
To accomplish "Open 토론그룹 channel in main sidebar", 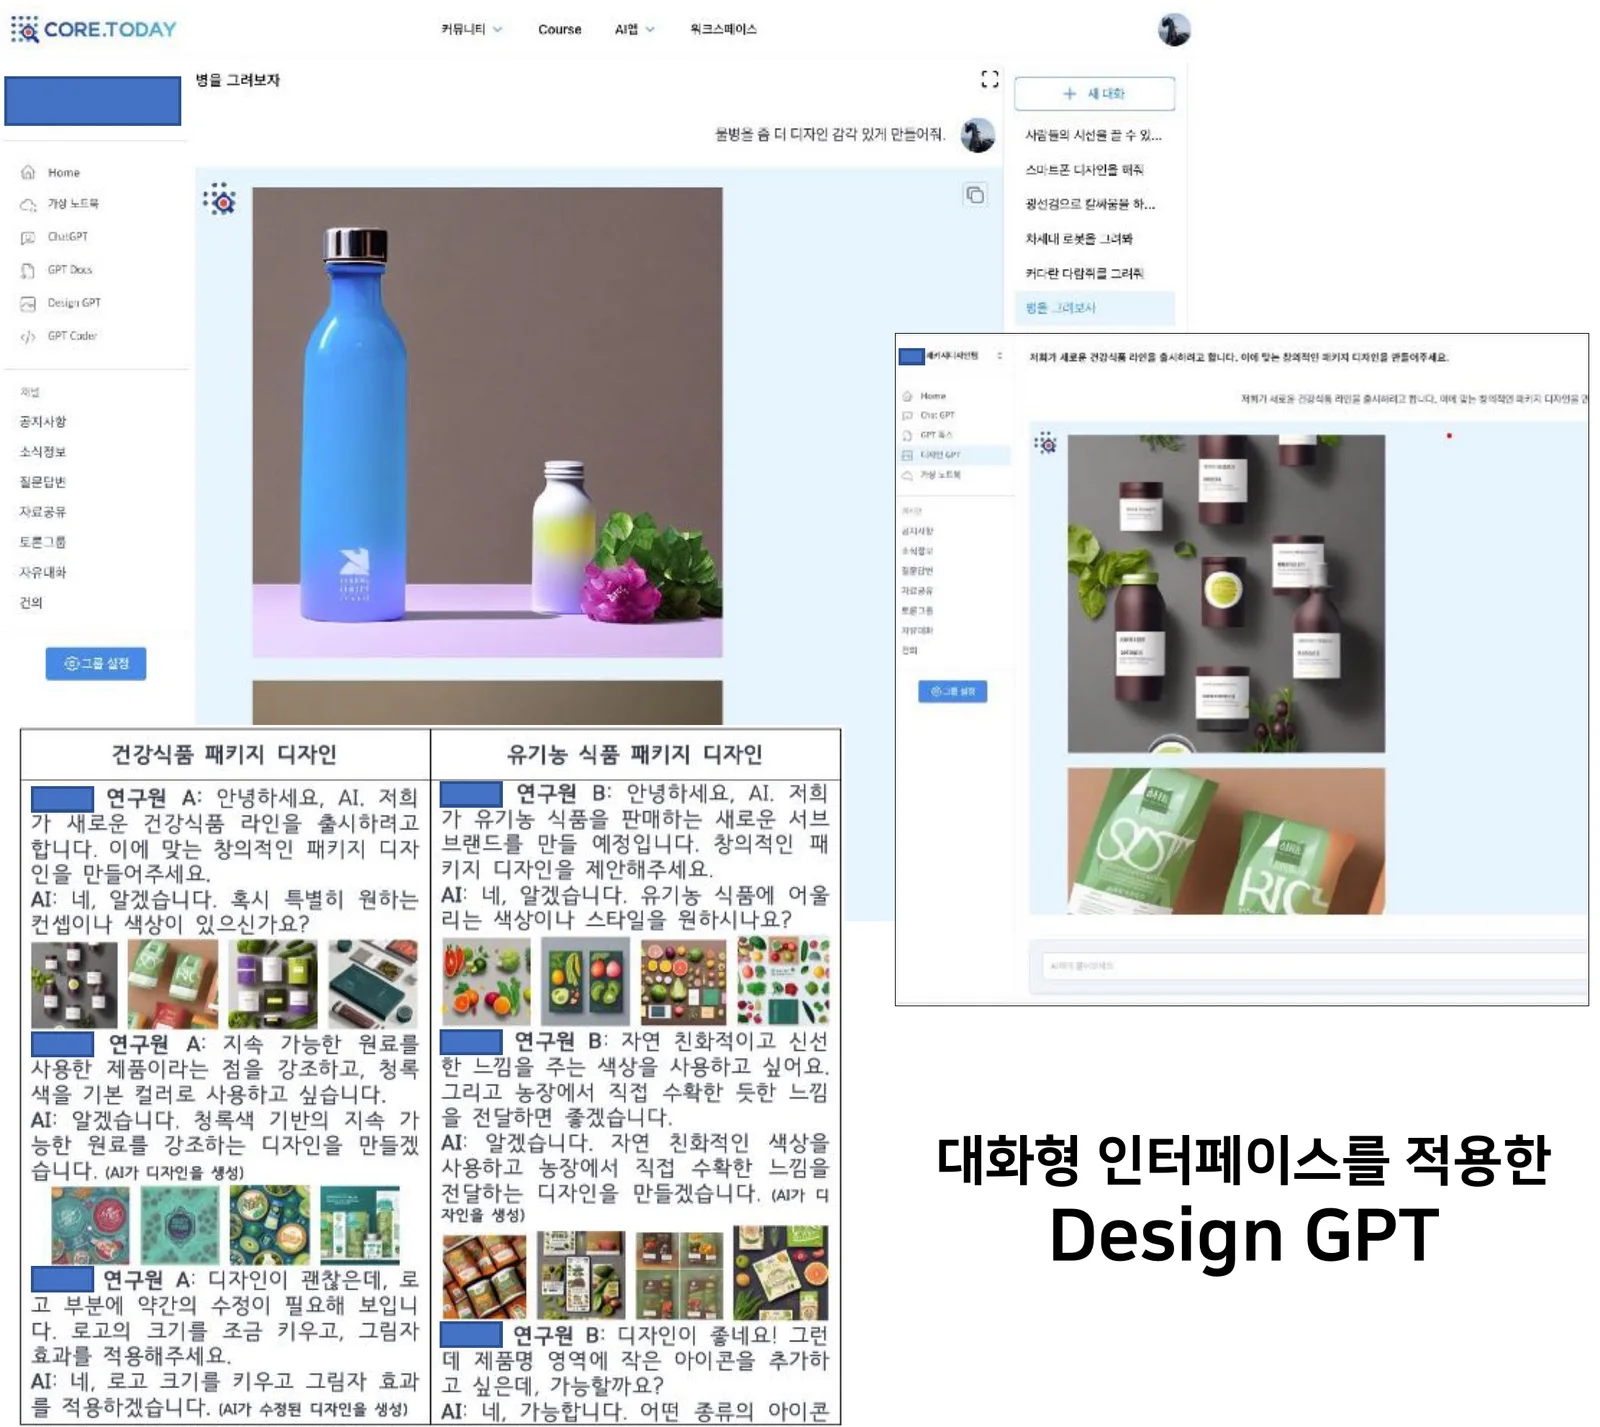I will click(43, 542).
